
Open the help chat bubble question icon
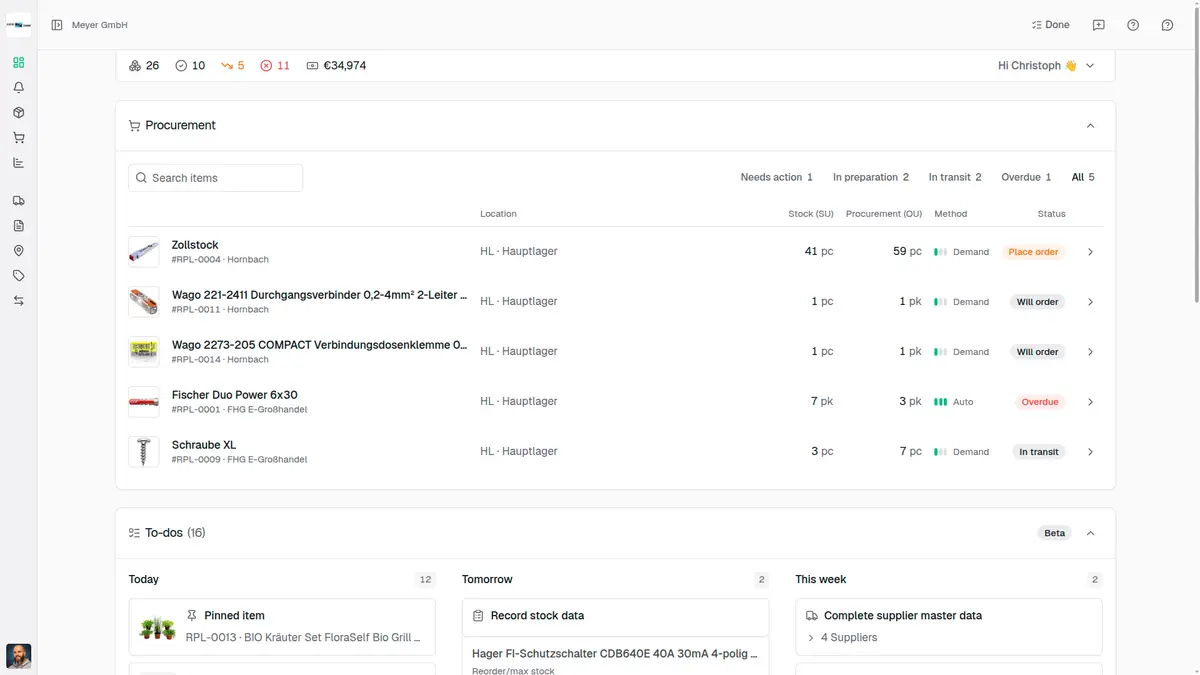click(x=1167, y=25)
